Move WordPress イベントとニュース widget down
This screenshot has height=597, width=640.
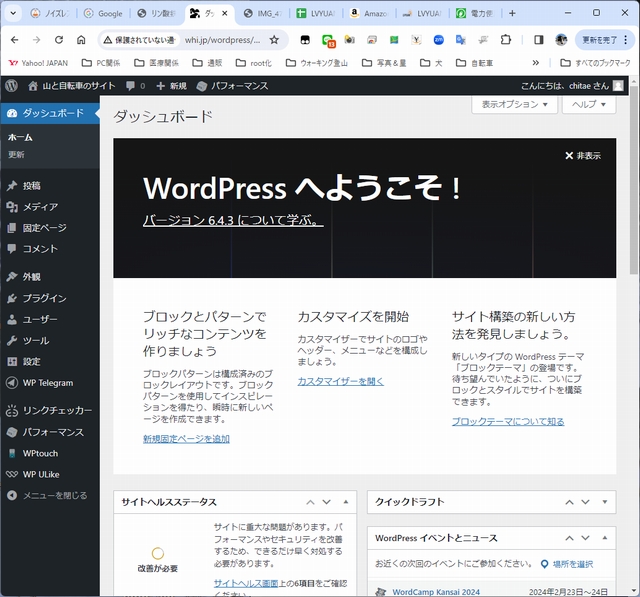coord(585,538)
